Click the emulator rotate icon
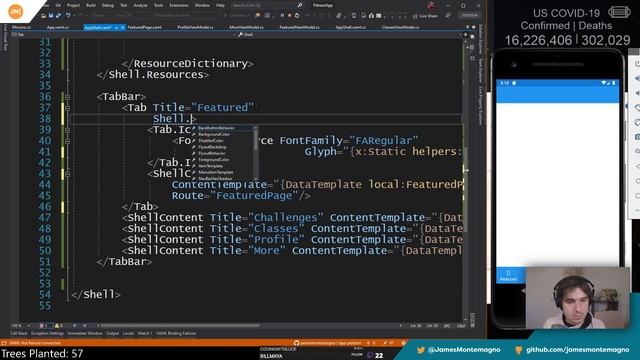 coord(637,108)
